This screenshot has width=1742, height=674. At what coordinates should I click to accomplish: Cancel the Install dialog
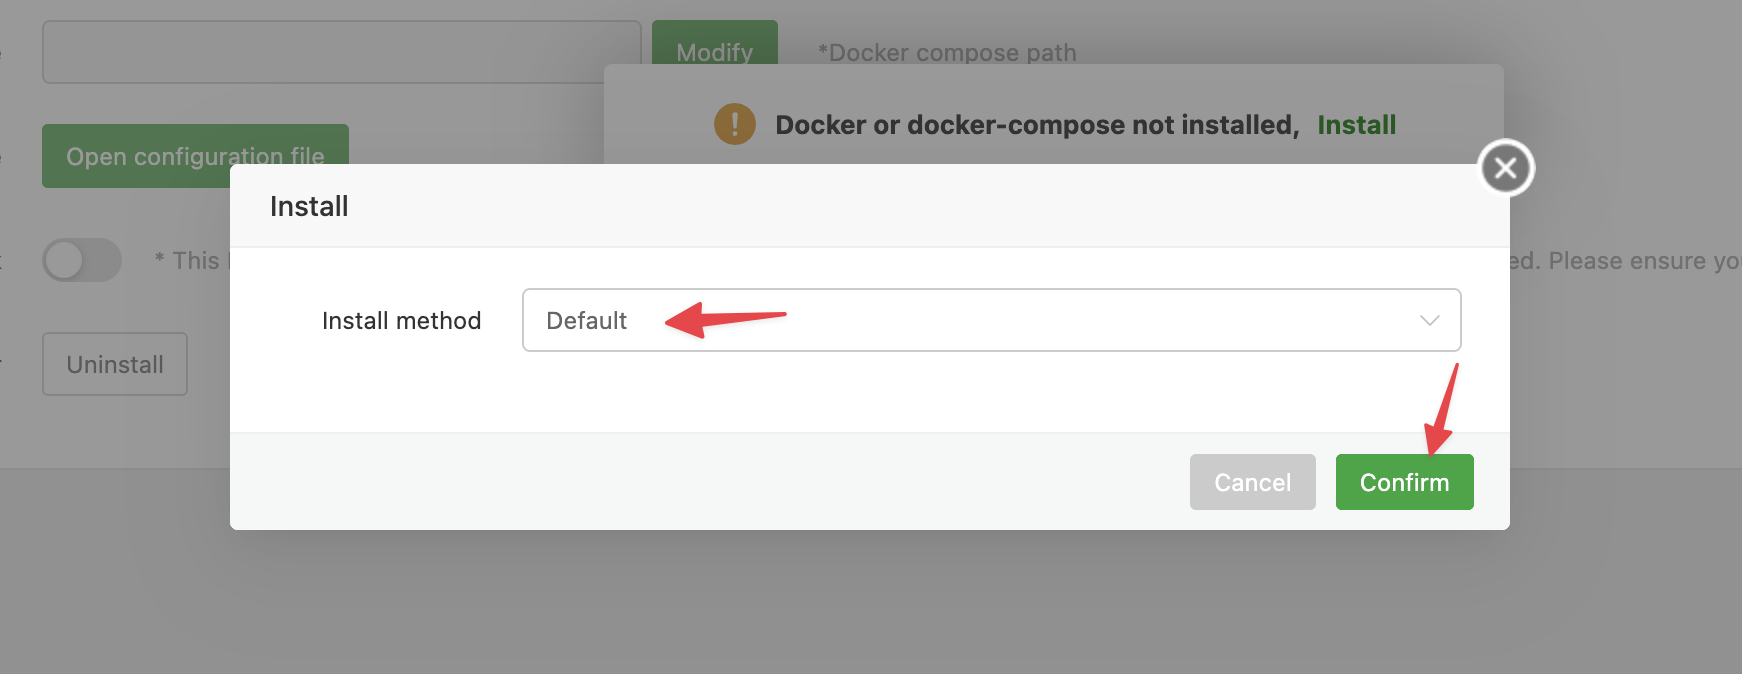1252,482
